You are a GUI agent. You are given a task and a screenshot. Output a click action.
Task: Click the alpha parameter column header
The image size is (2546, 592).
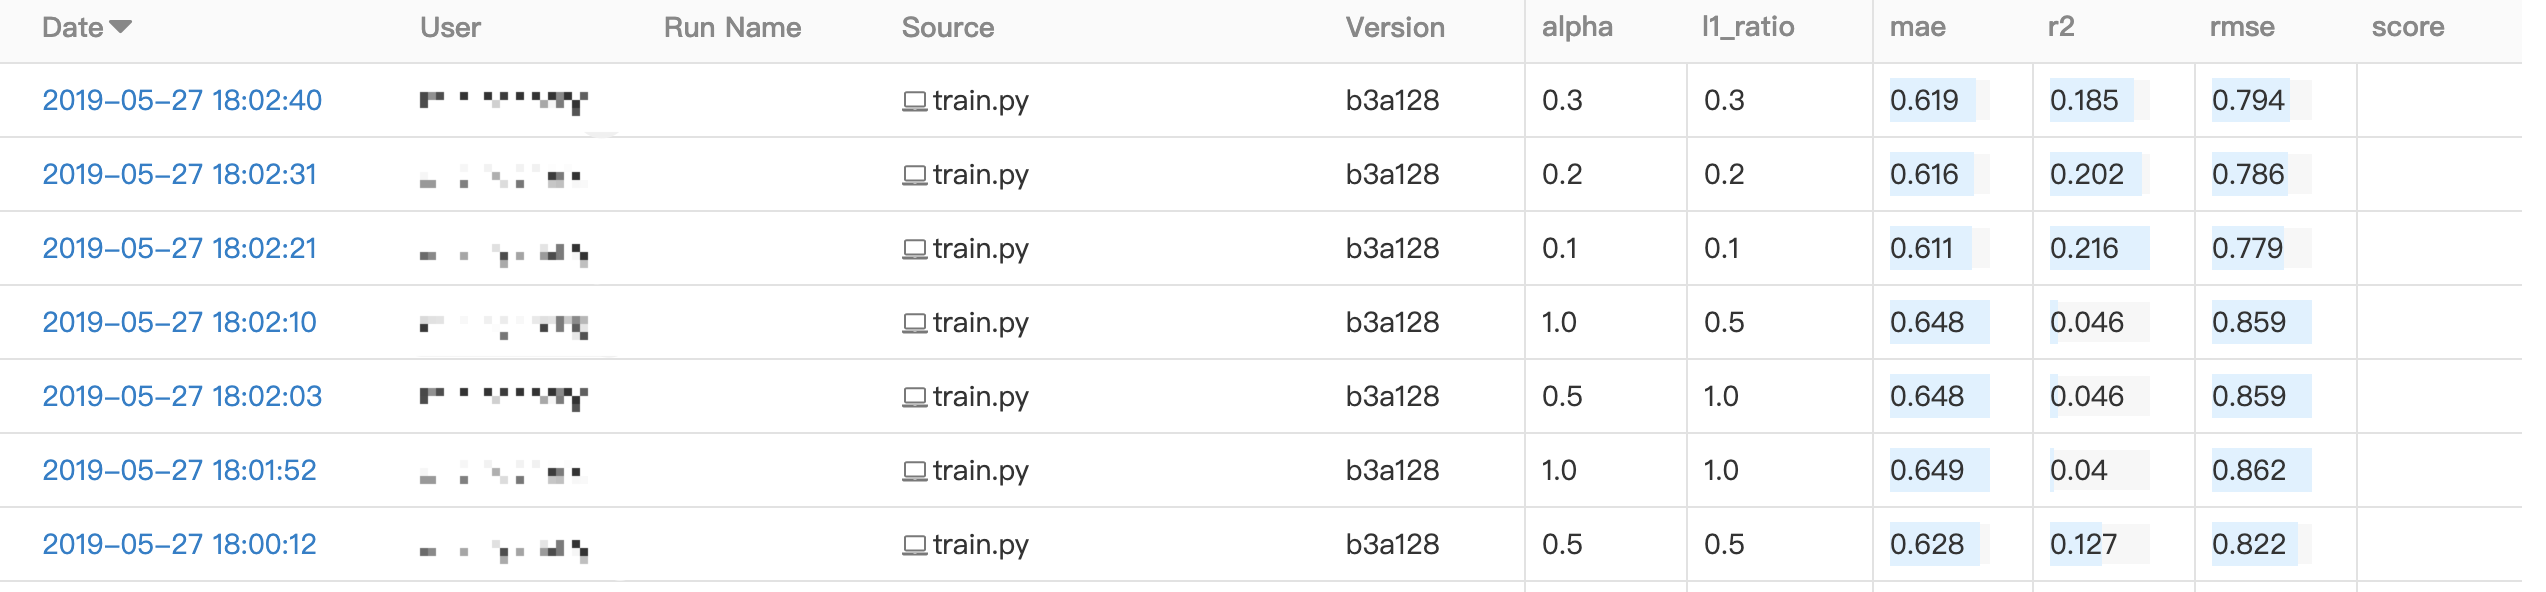[1577, 27]
